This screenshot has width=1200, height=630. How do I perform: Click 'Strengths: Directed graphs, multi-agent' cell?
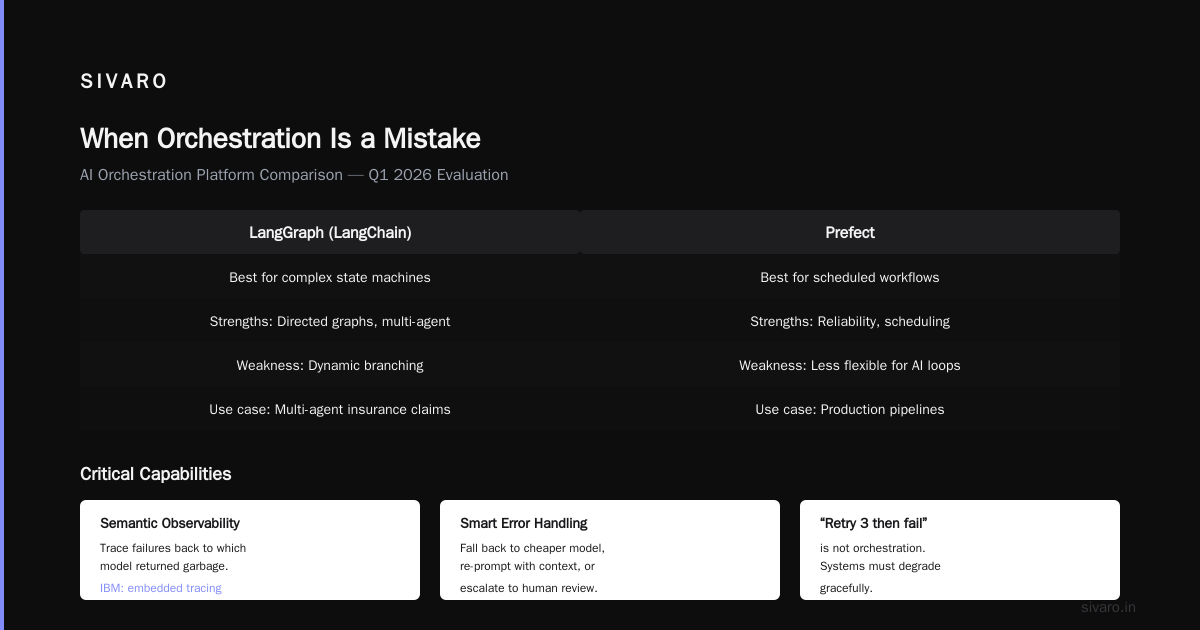coord(330,321)
